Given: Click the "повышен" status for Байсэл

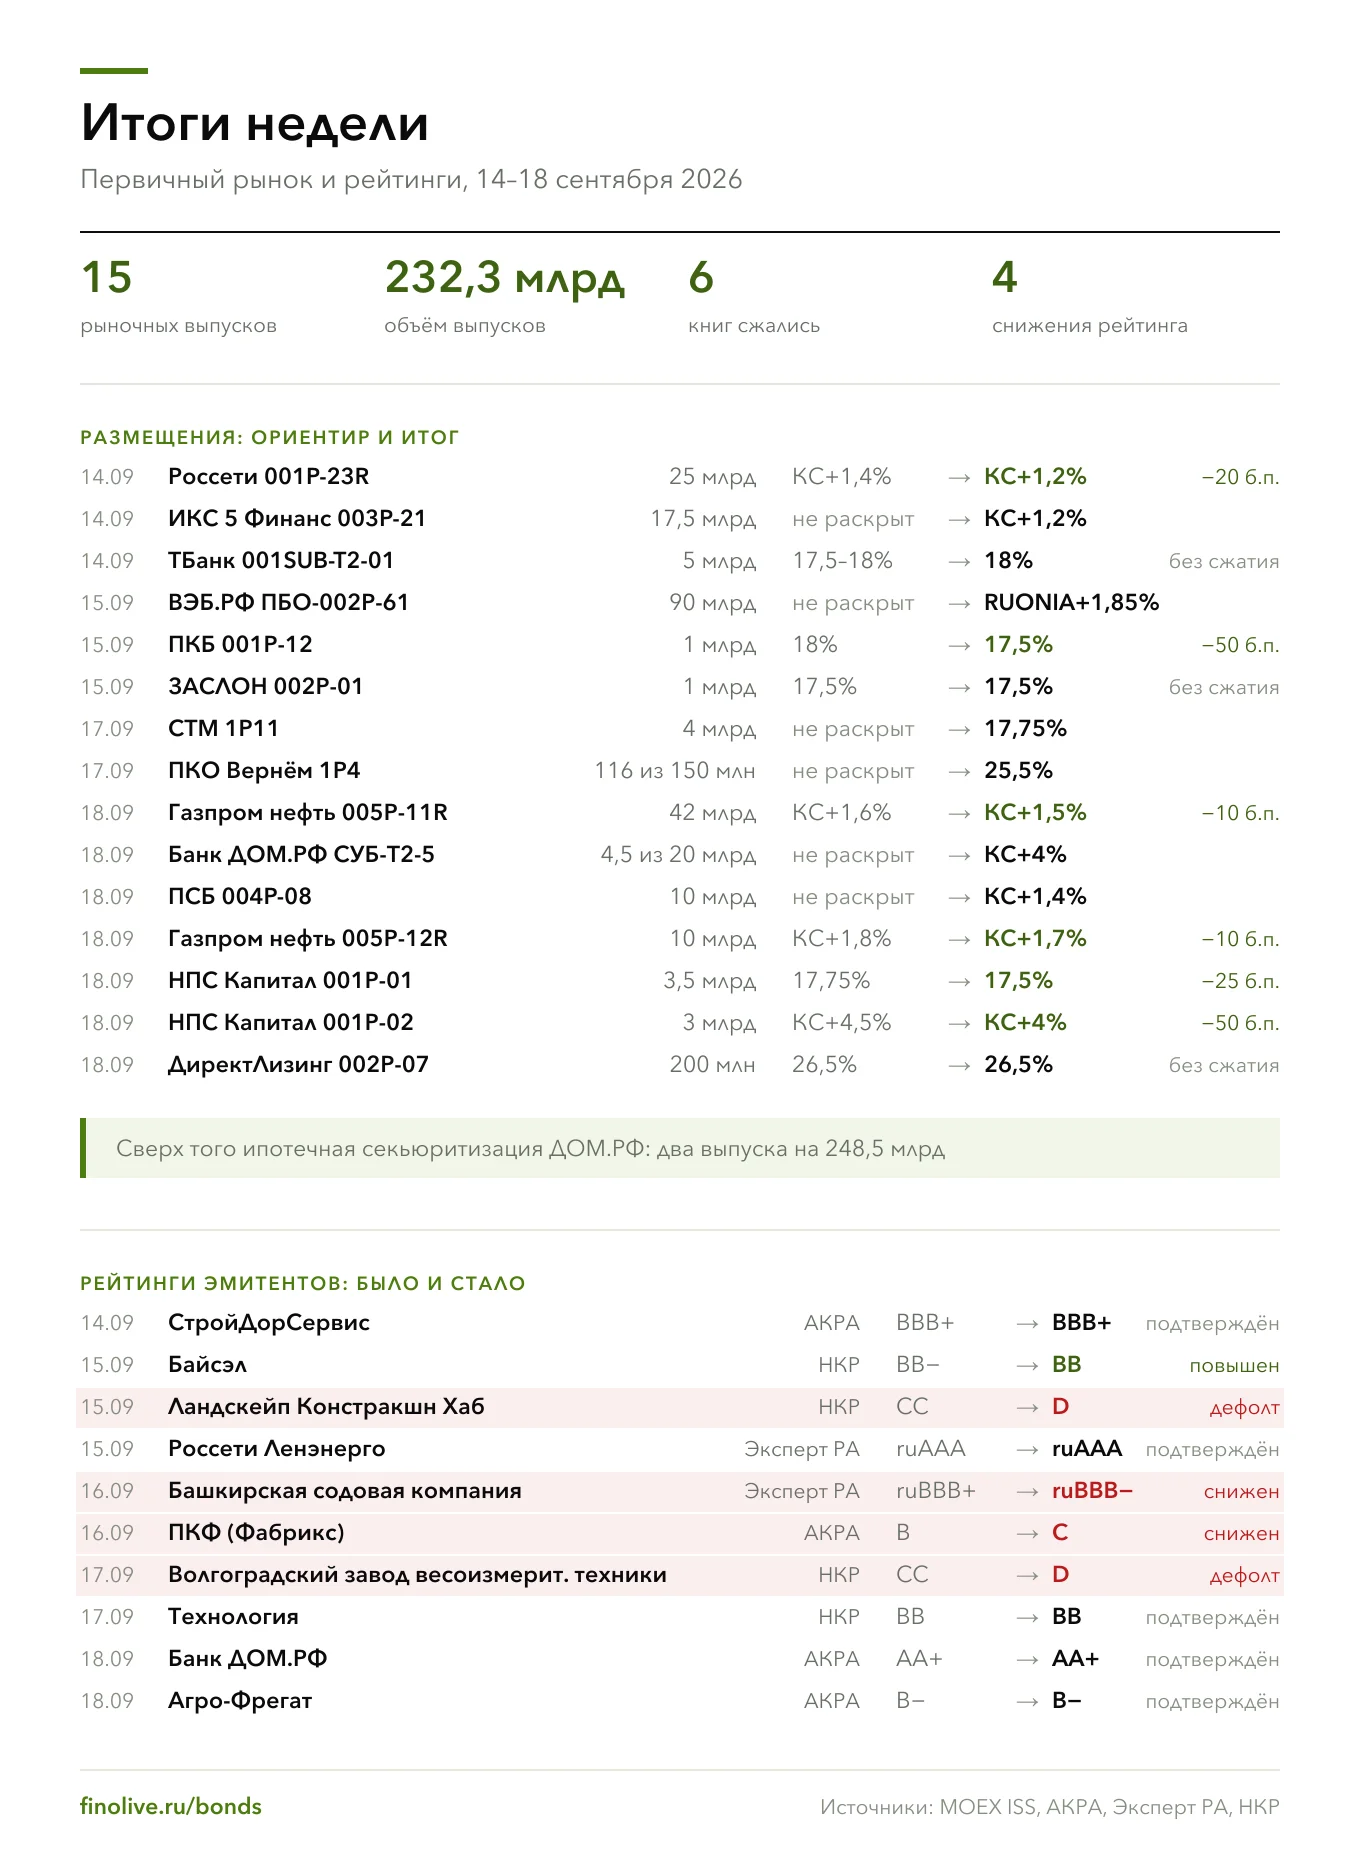Looking at the screenshot, I should (1234, 1366).
